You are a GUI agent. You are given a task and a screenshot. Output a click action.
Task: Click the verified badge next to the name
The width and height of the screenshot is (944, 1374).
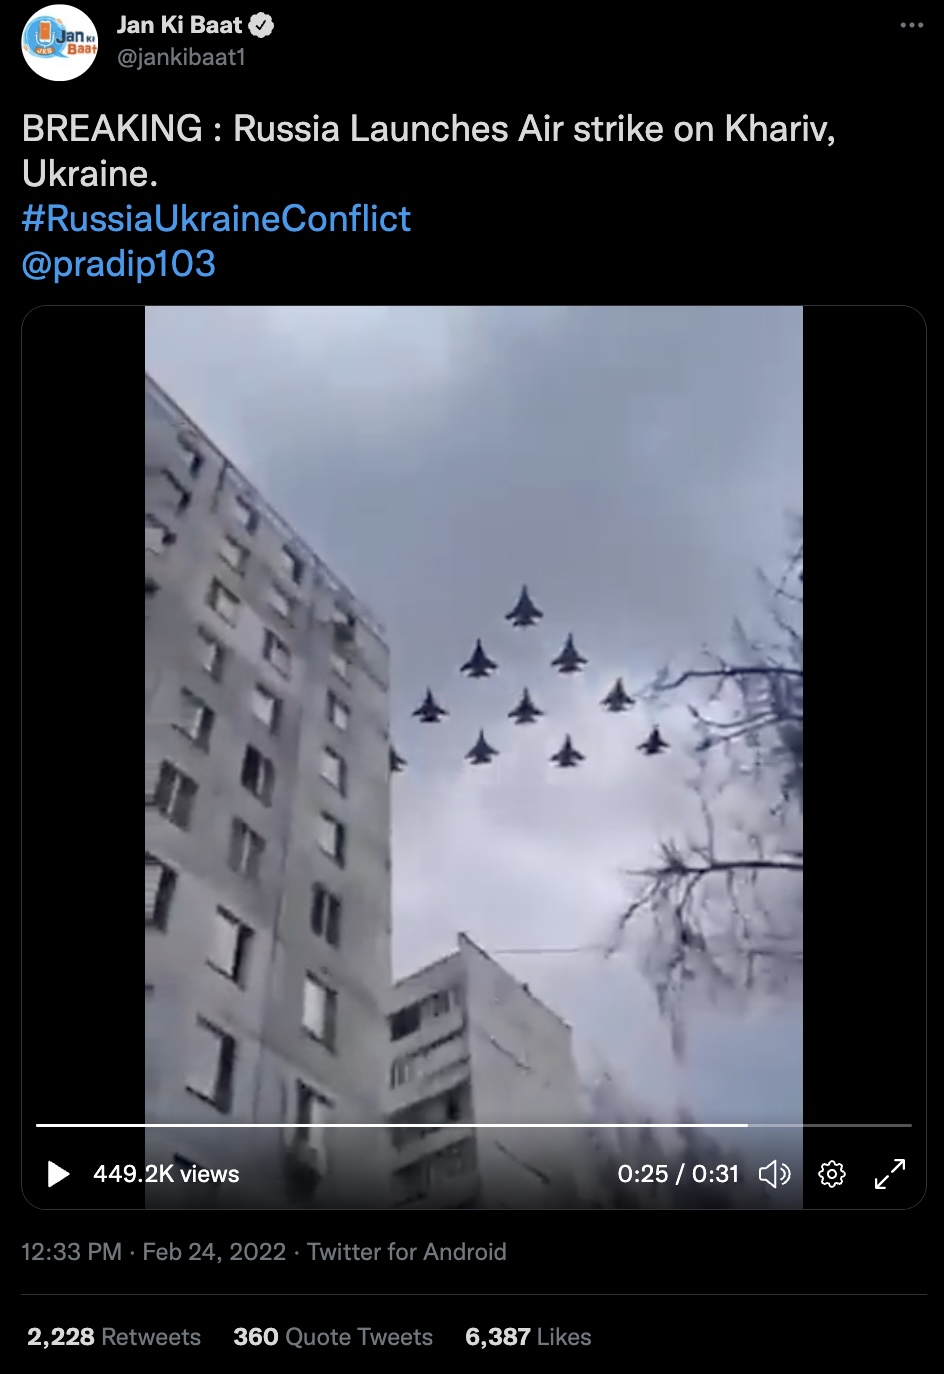pyautogui.click(x=261, y=26)
